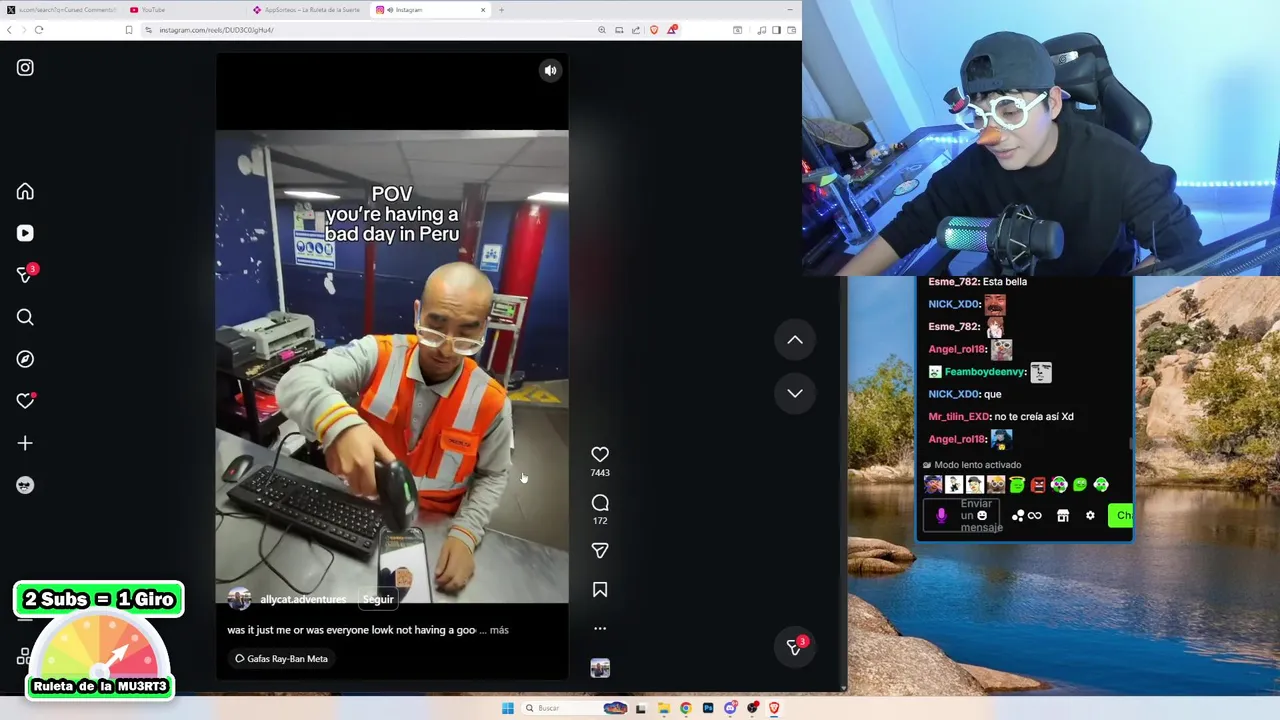Open the Windows Start button
1280x720 pixels.
tap(508, 708)
